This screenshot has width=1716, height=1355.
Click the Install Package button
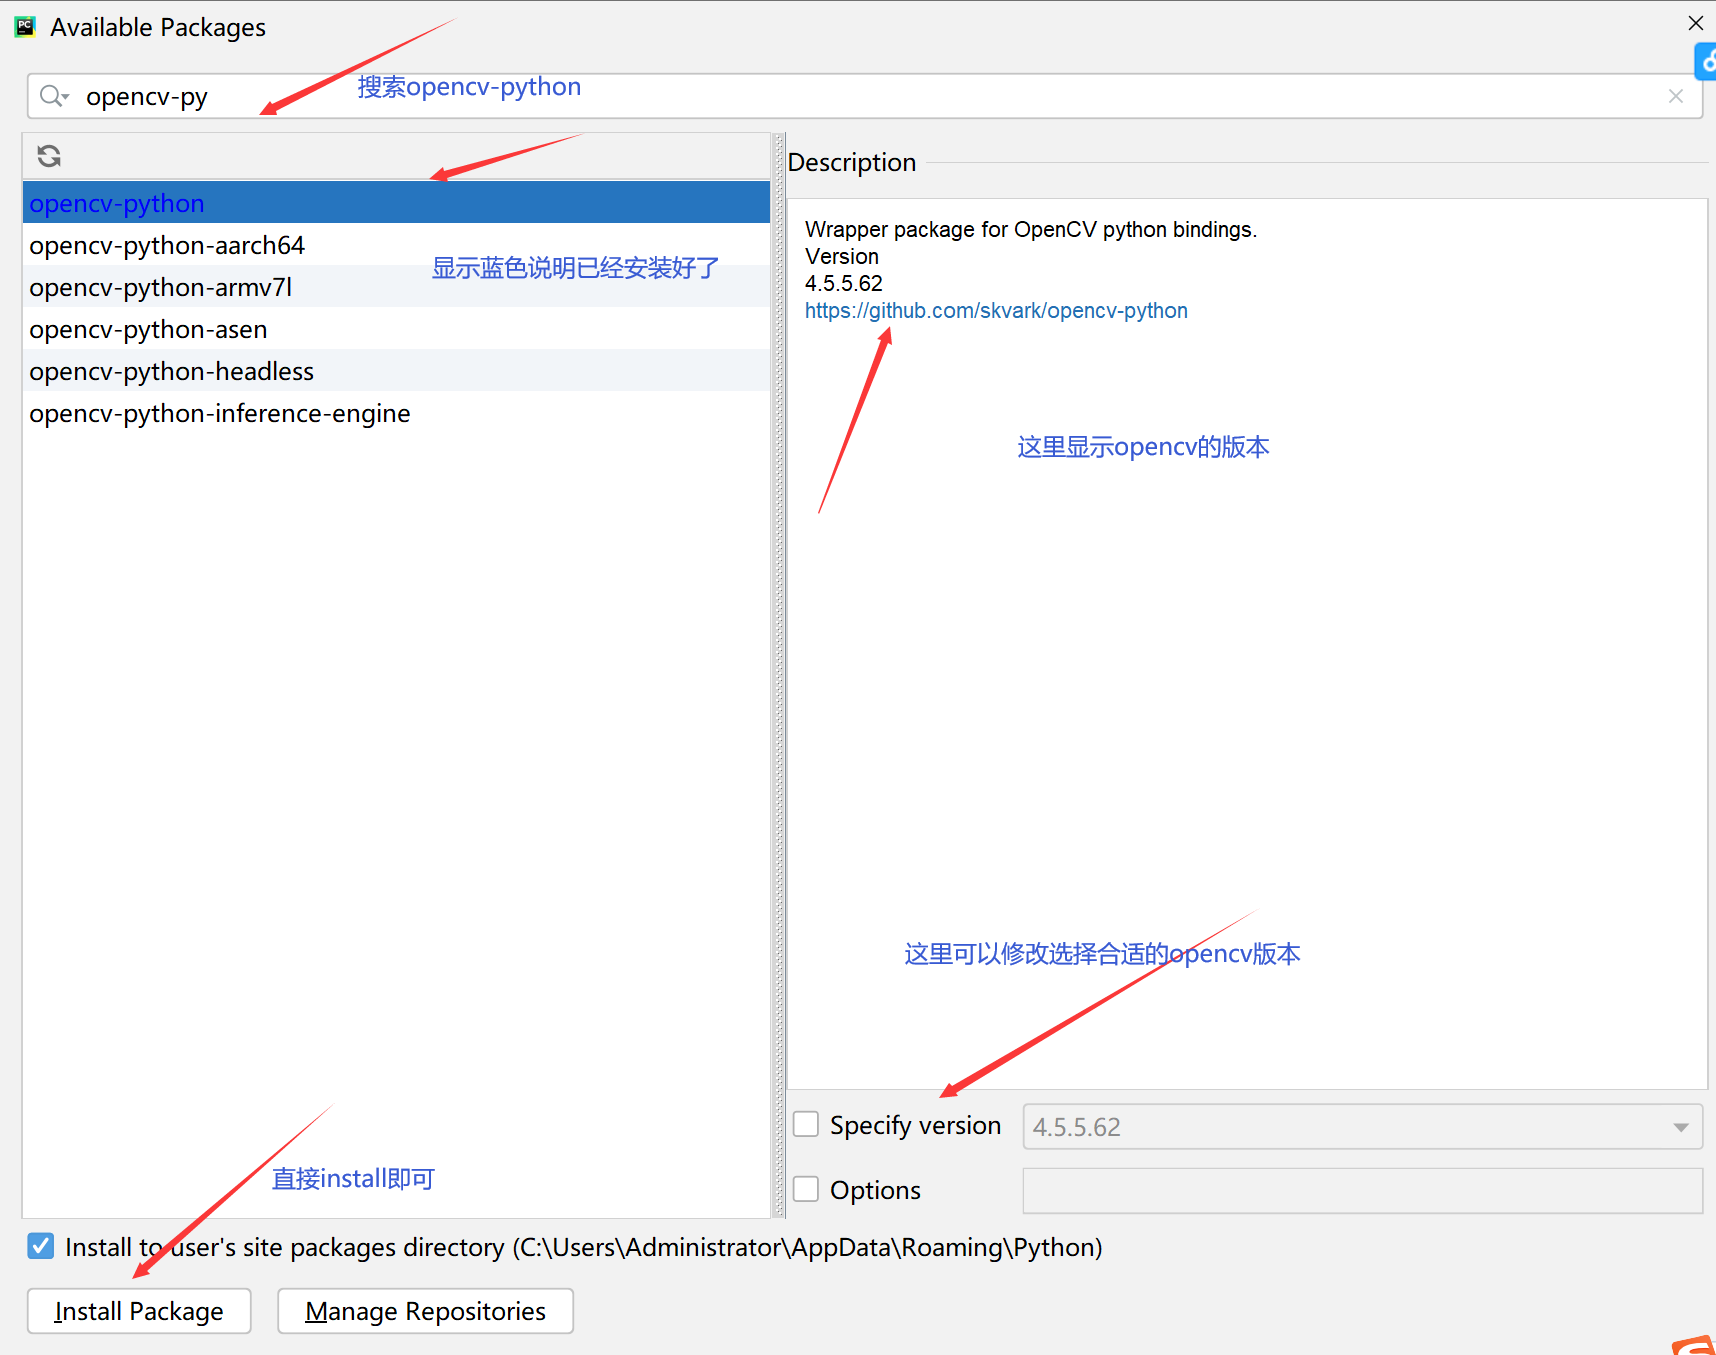139,1311
